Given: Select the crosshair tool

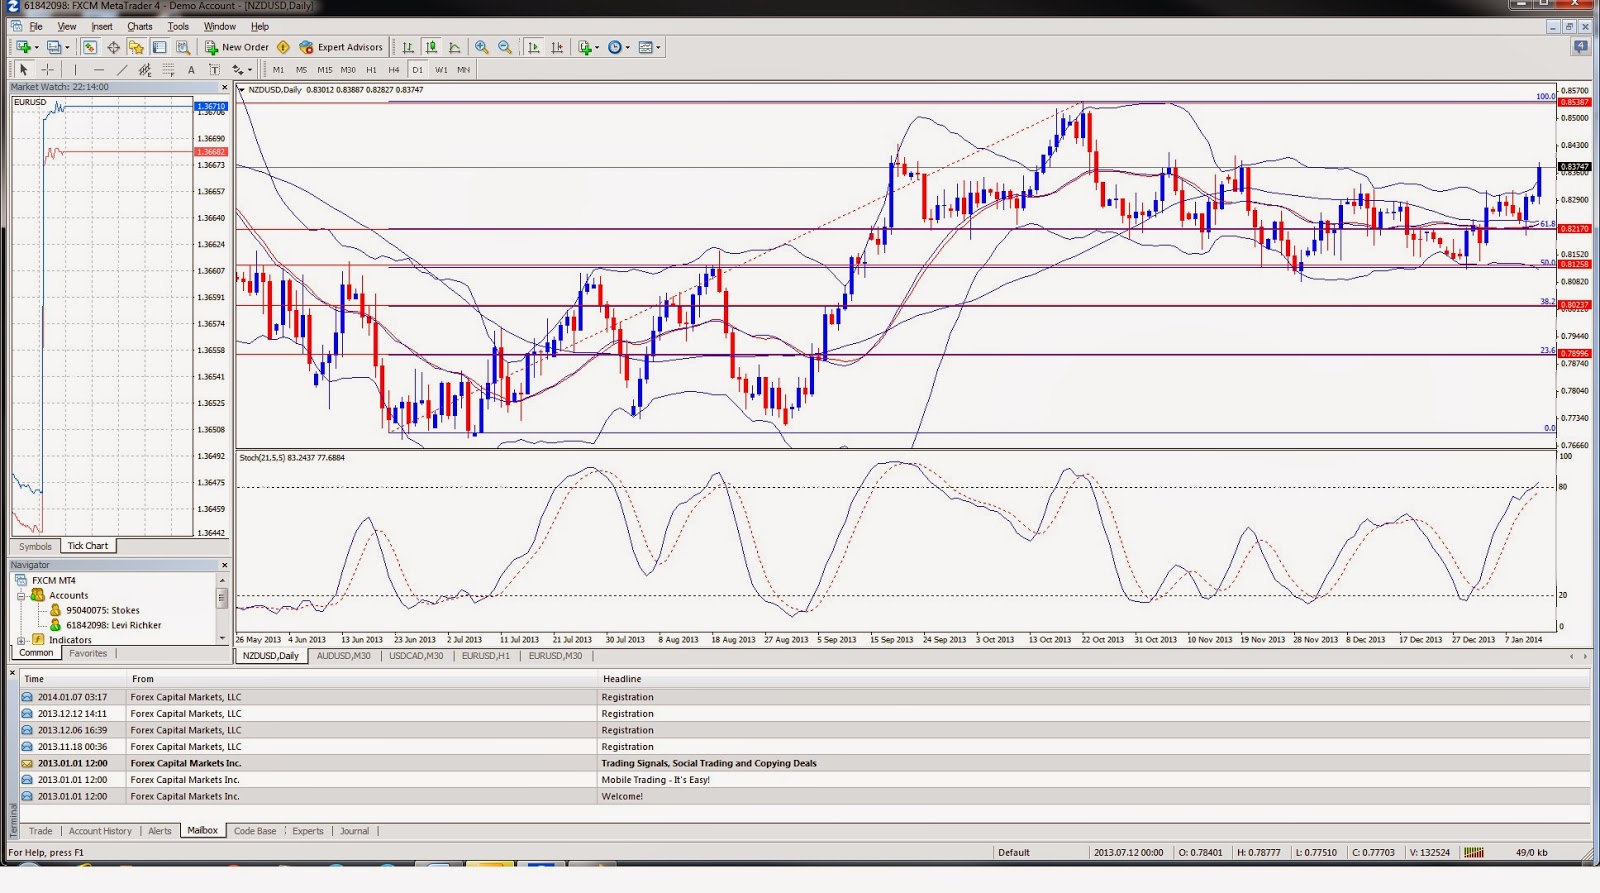Looking at the screenshot, I should click(47, 70).
